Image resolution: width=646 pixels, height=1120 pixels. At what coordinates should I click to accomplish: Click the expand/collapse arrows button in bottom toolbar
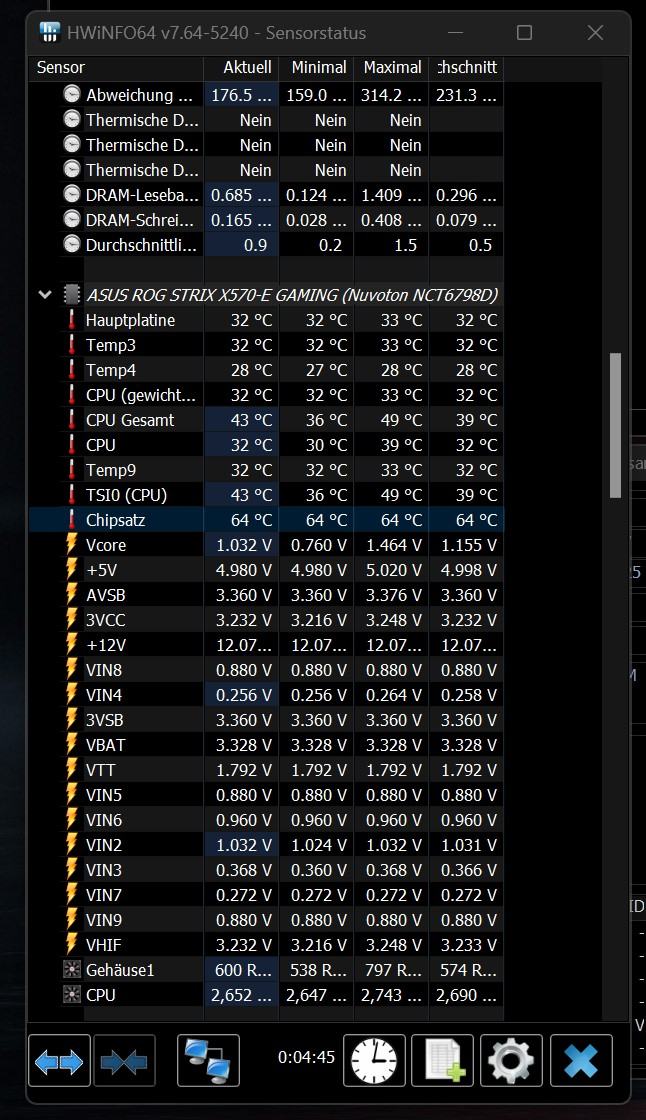click(x=59, y=1061)
